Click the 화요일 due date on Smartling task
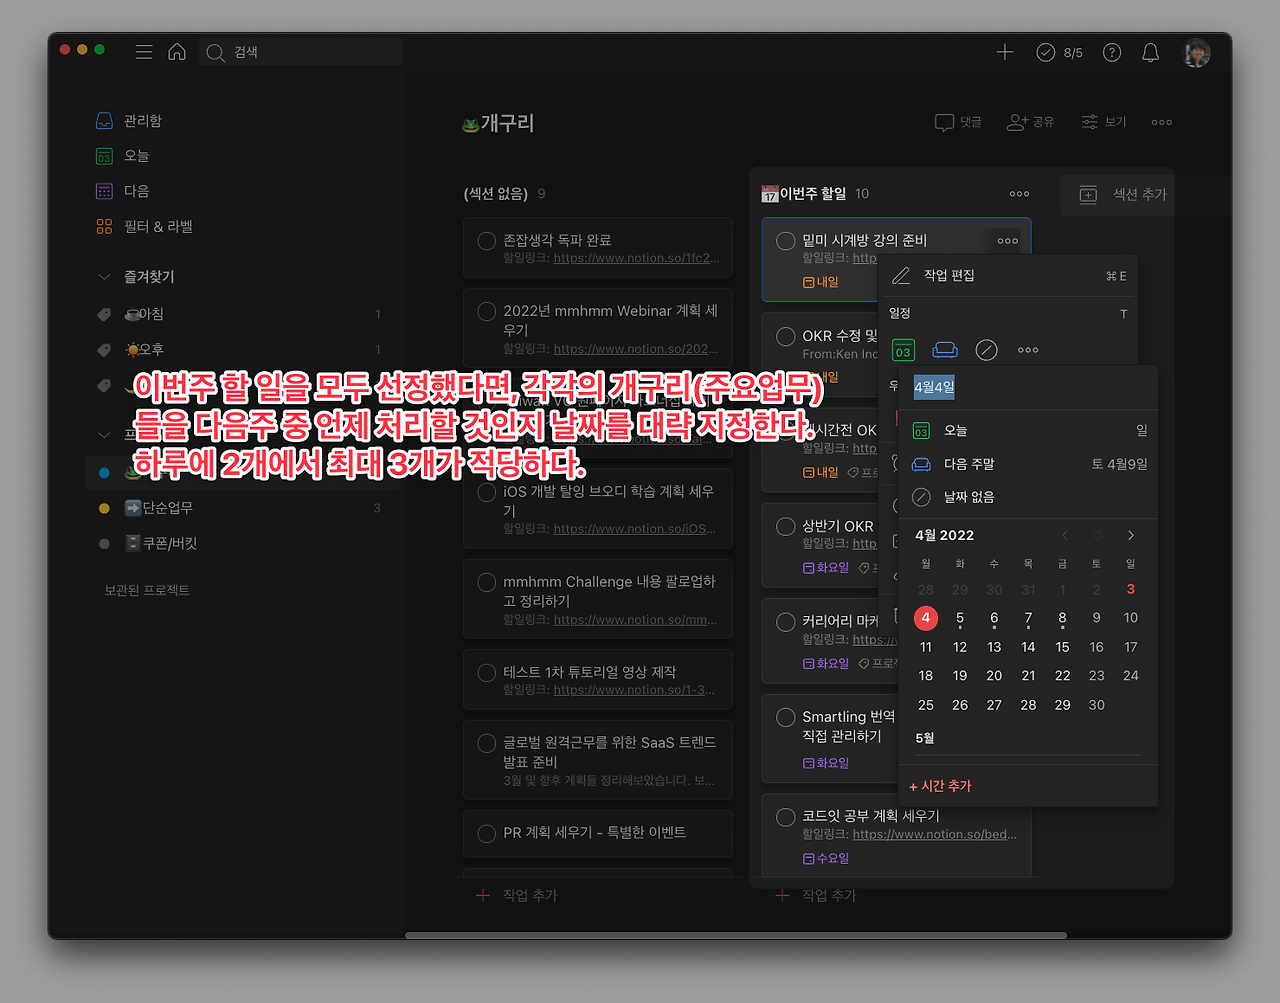Viewport: 1280px width, 1003px height. 826,763
